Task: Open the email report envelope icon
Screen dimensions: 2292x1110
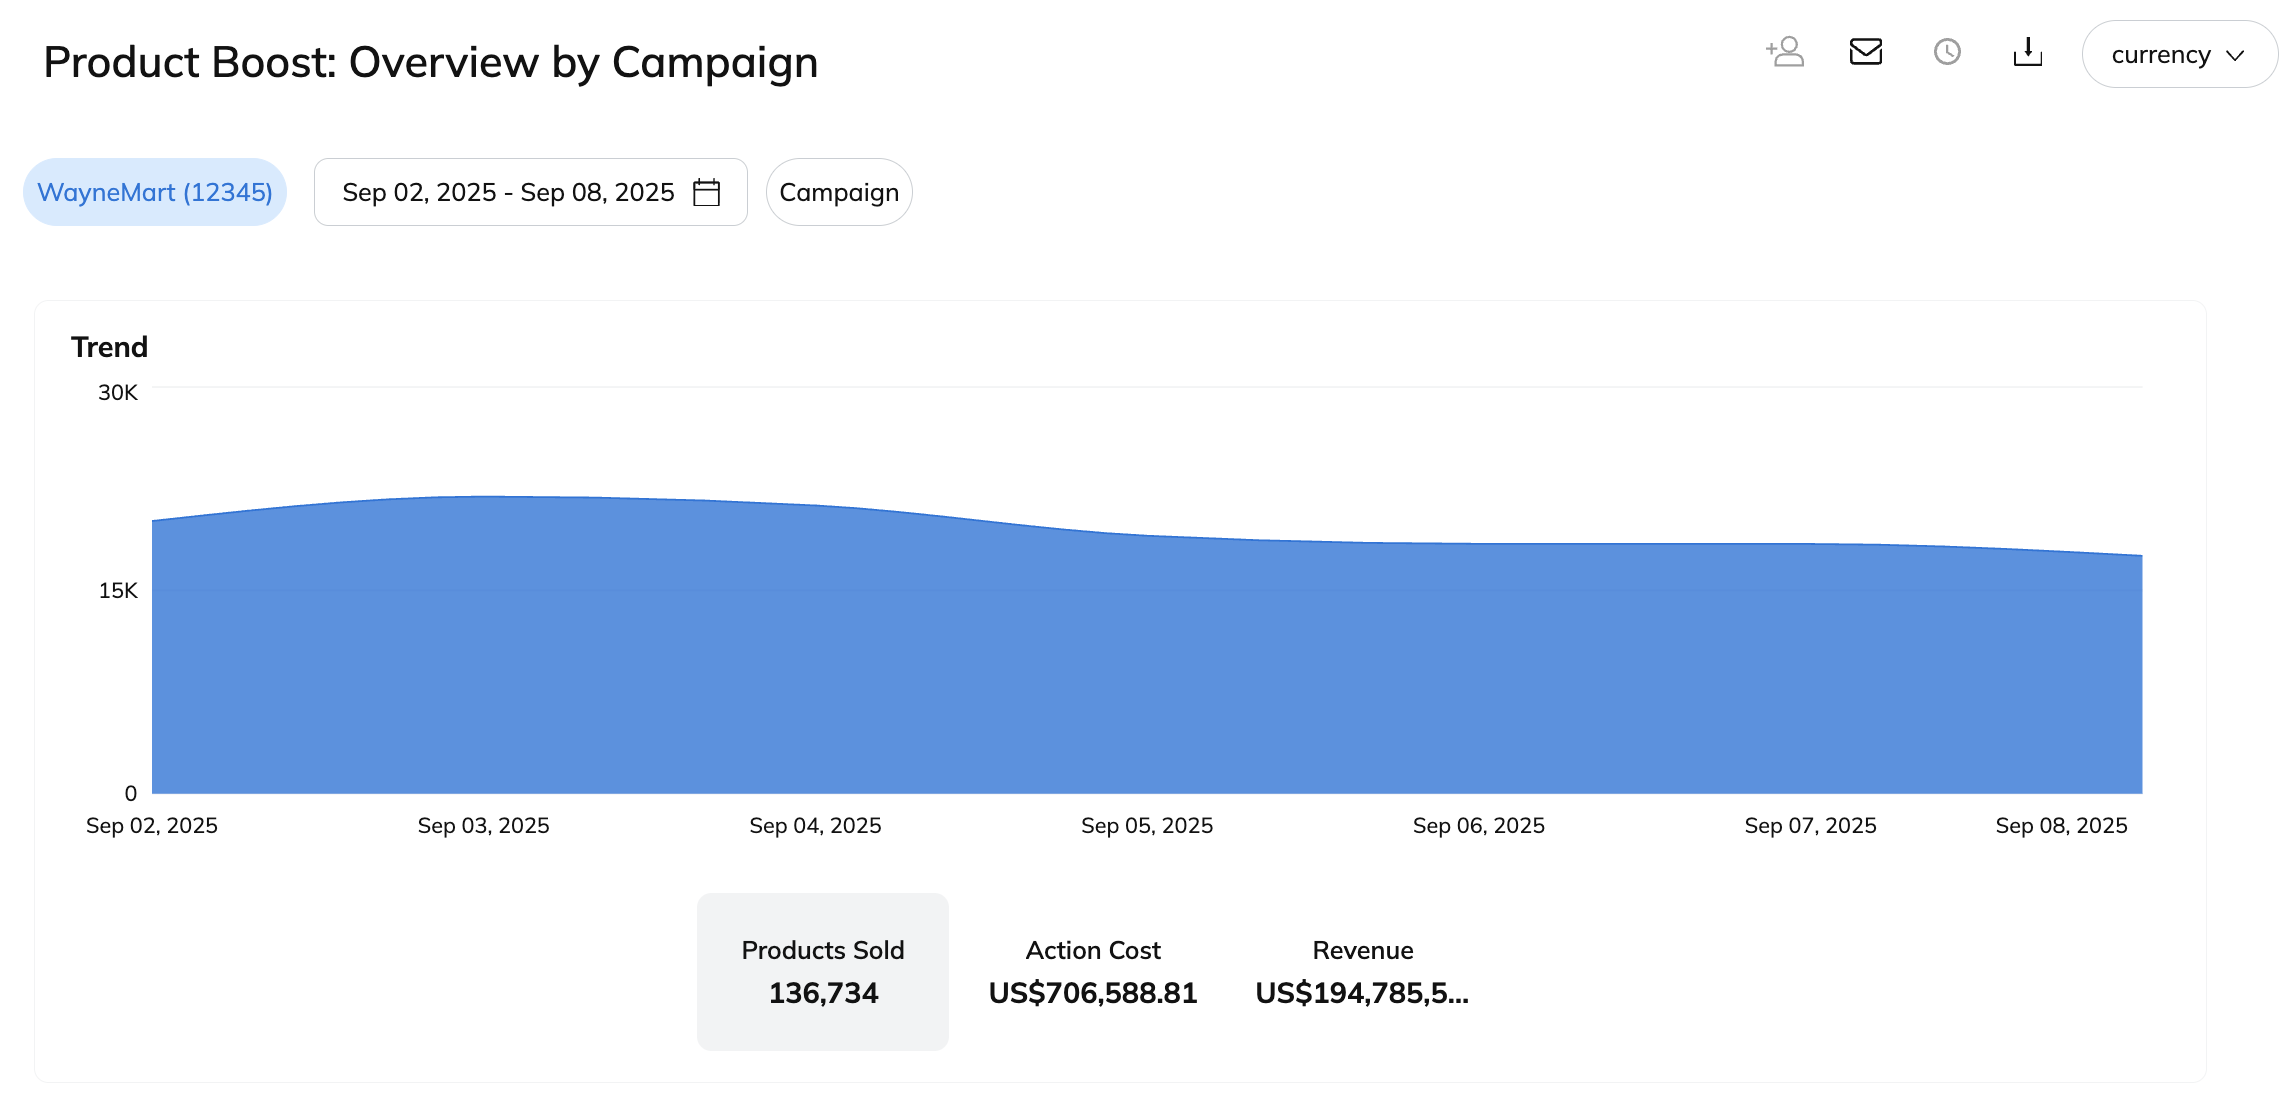Action: (1866, 52)
